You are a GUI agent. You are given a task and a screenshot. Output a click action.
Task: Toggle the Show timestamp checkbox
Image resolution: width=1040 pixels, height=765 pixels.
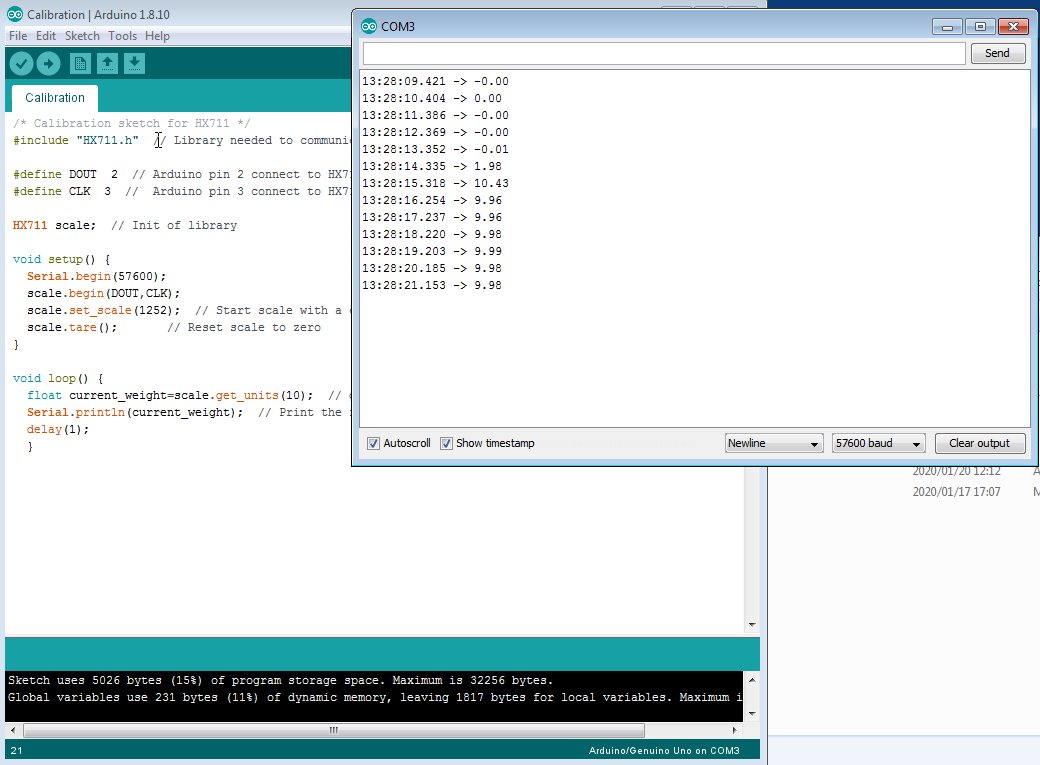pos(446,443)
